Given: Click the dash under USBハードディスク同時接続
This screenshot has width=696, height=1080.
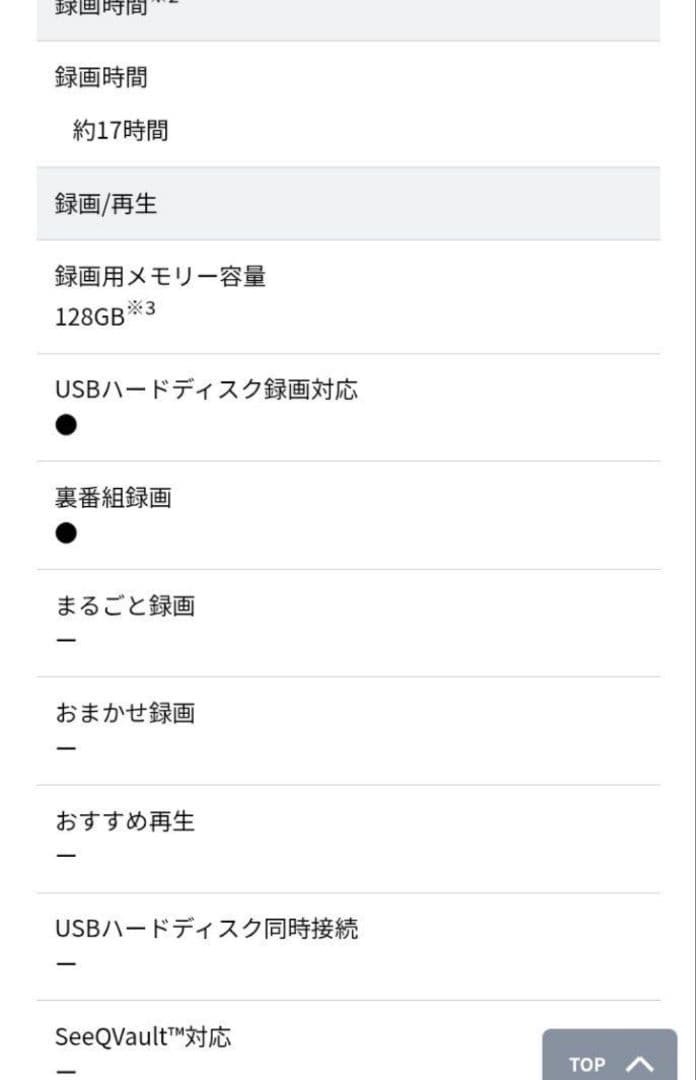Looking at the screenshot, I should pos(65,964).
